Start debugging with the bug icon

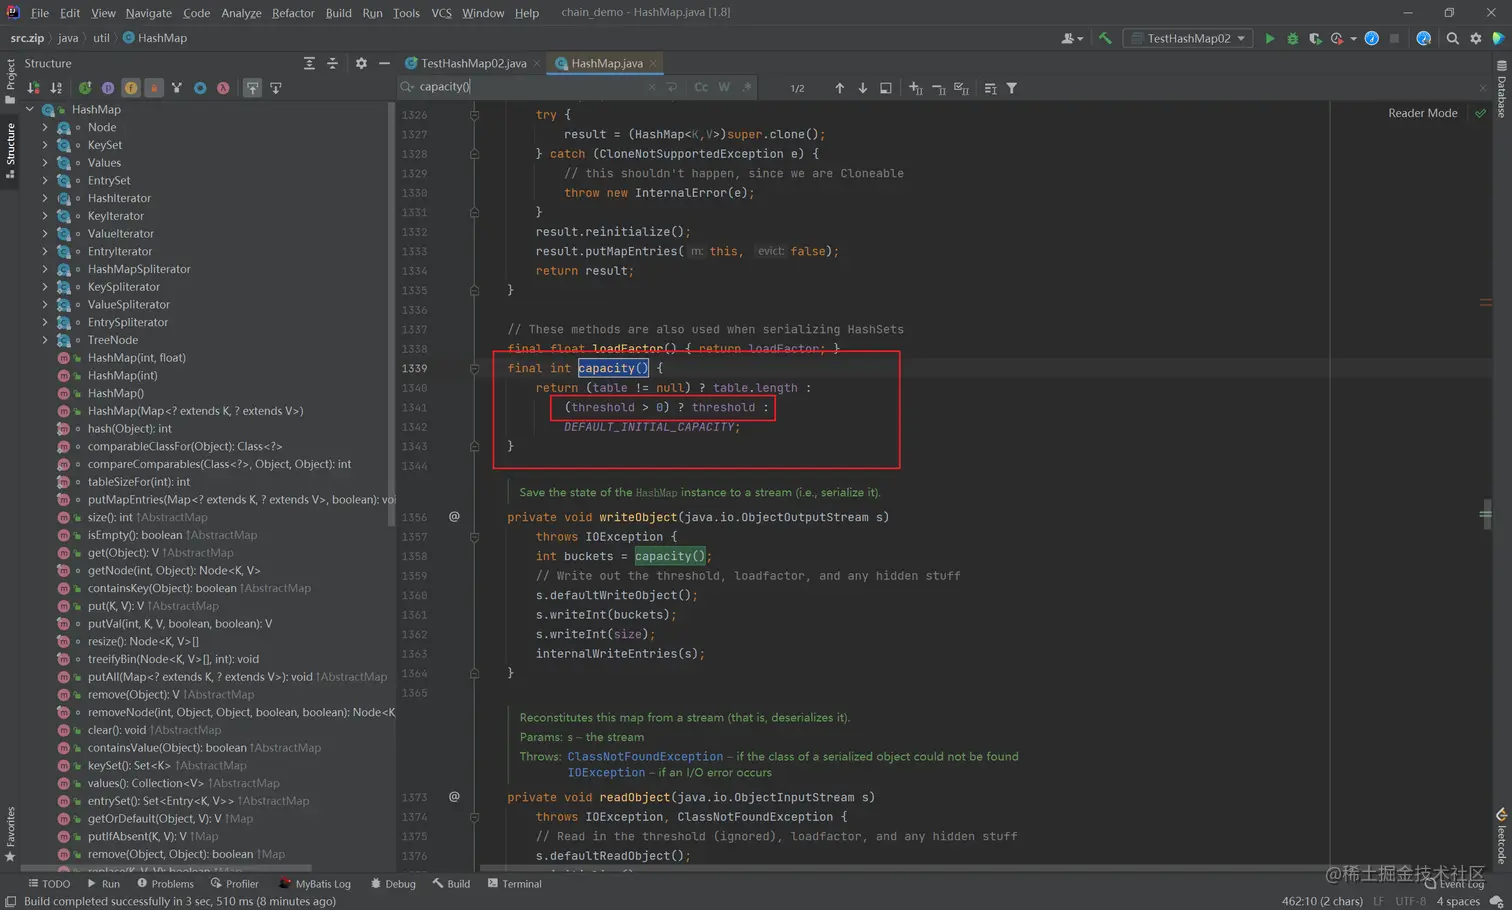1292,38
